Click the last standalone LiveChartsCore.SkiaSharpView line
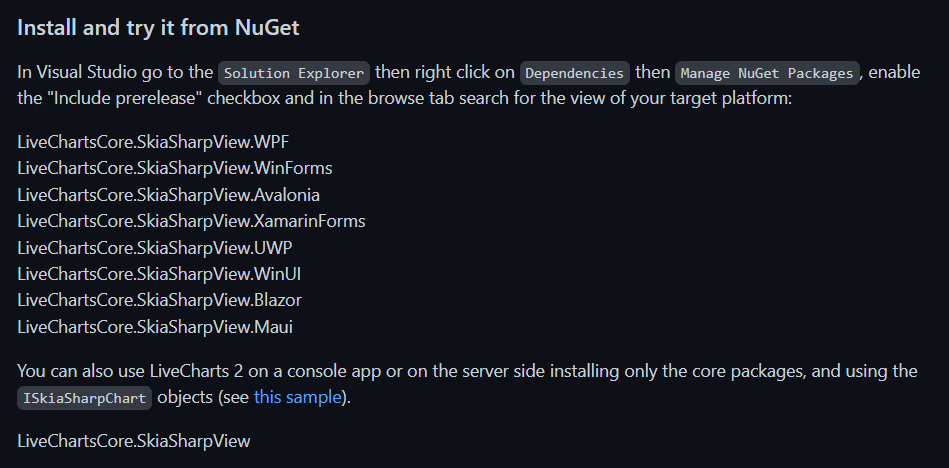 [x=134, y=441]
